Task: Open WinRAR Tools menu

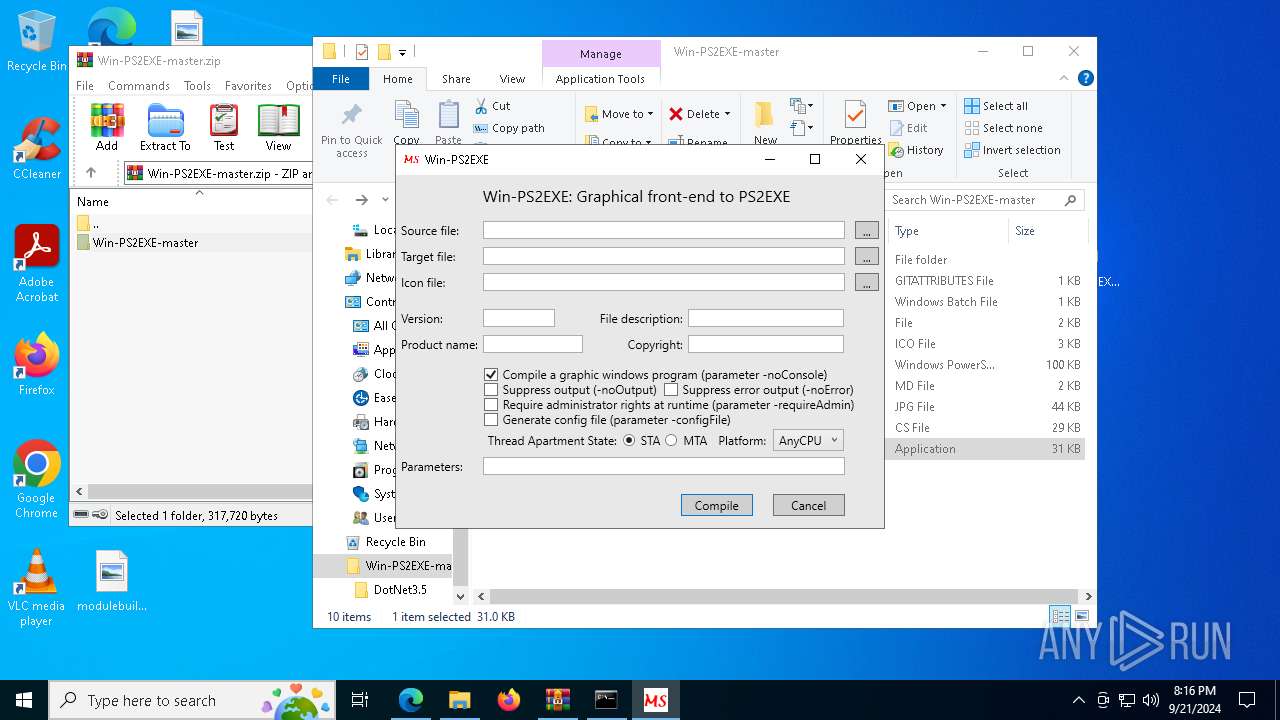Action: pyautogui.click(x=197, y=86)
